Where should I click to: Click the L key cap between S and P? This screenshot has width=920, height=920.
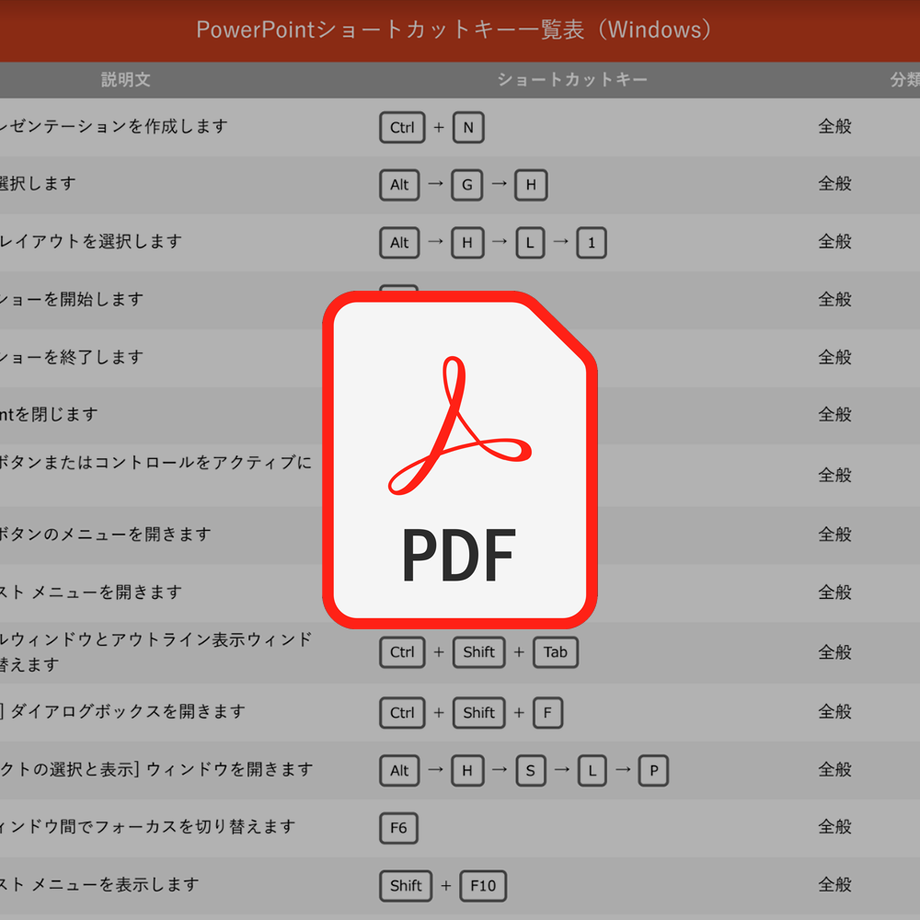[592, 770]
